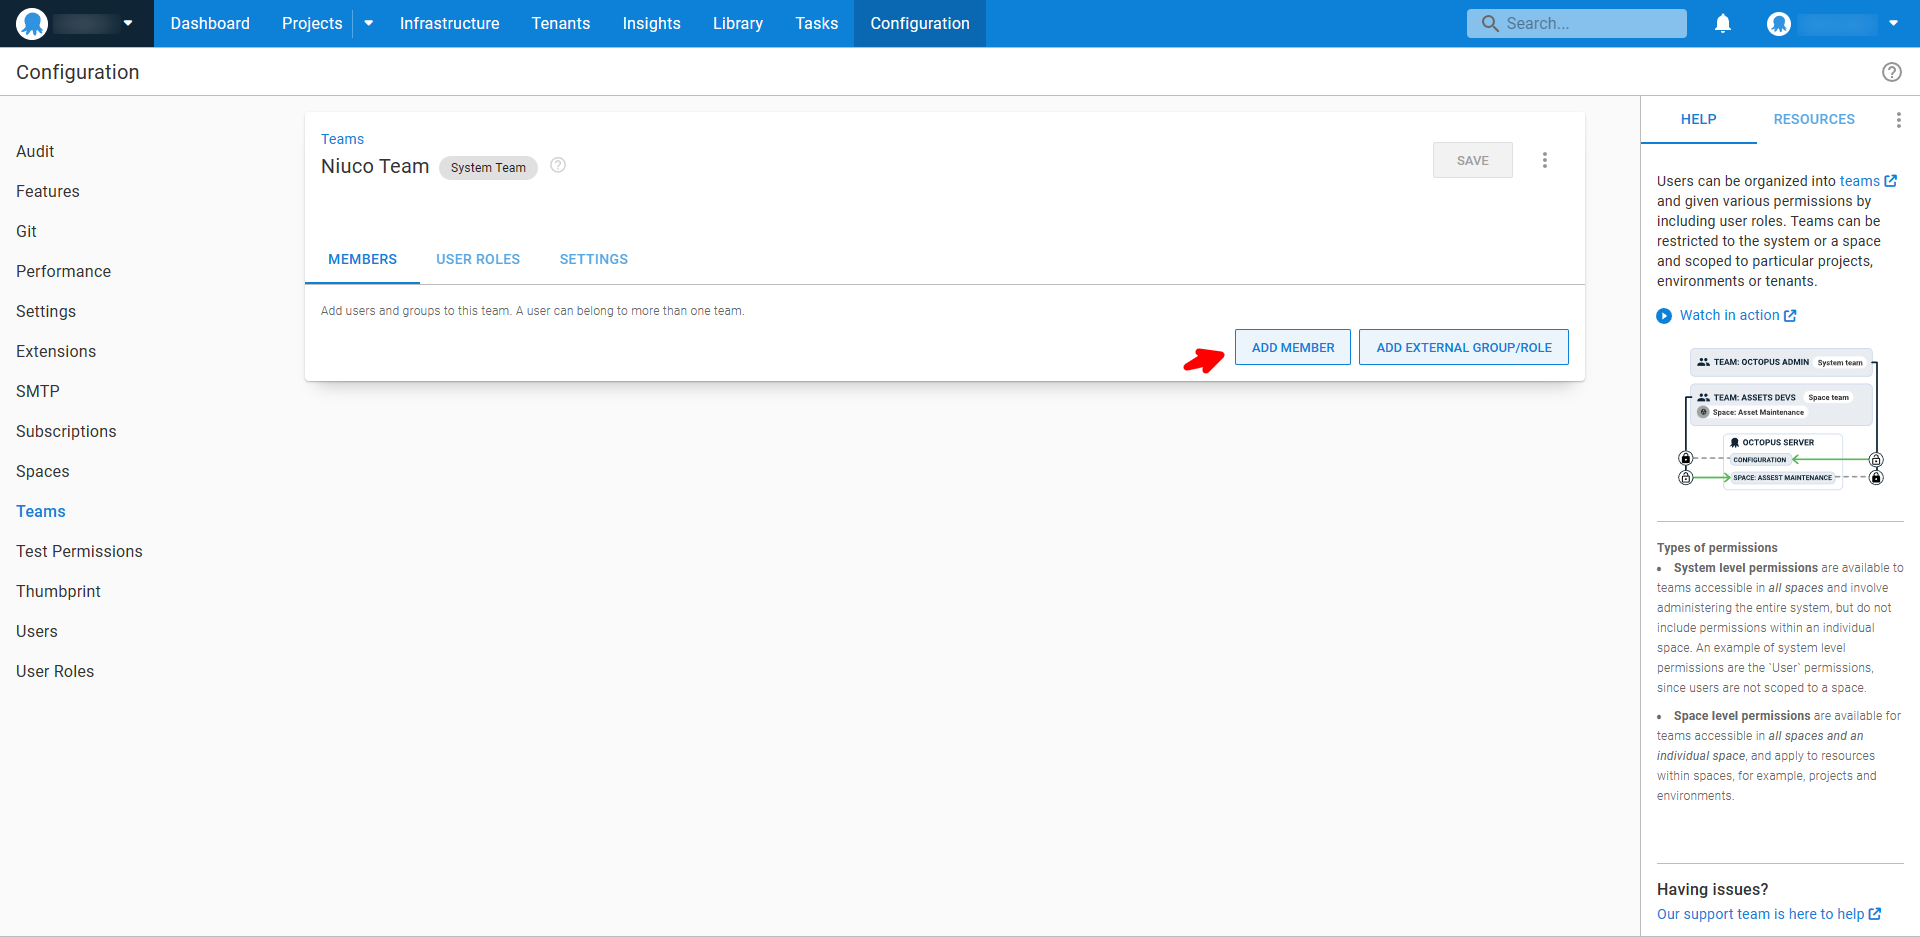This screenshot has width=1920, height=937.
Task: Open Settings in the sidebar
Action: click(x=46, y=311)
